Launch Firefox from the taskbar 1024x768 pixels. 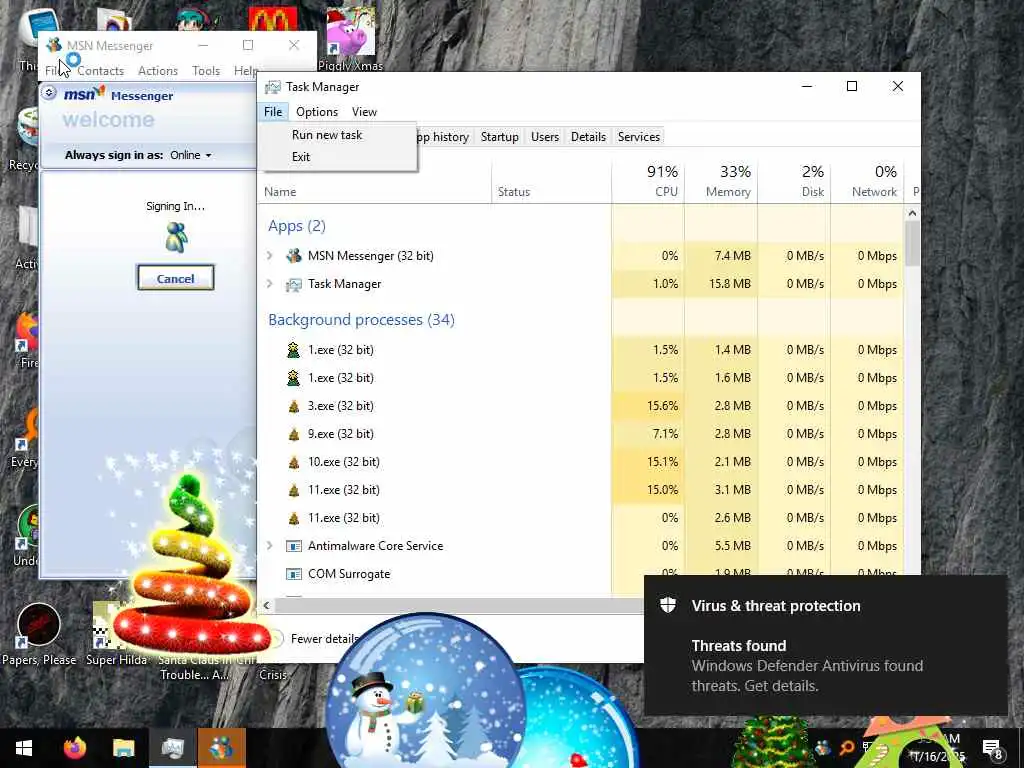(74, 748)
